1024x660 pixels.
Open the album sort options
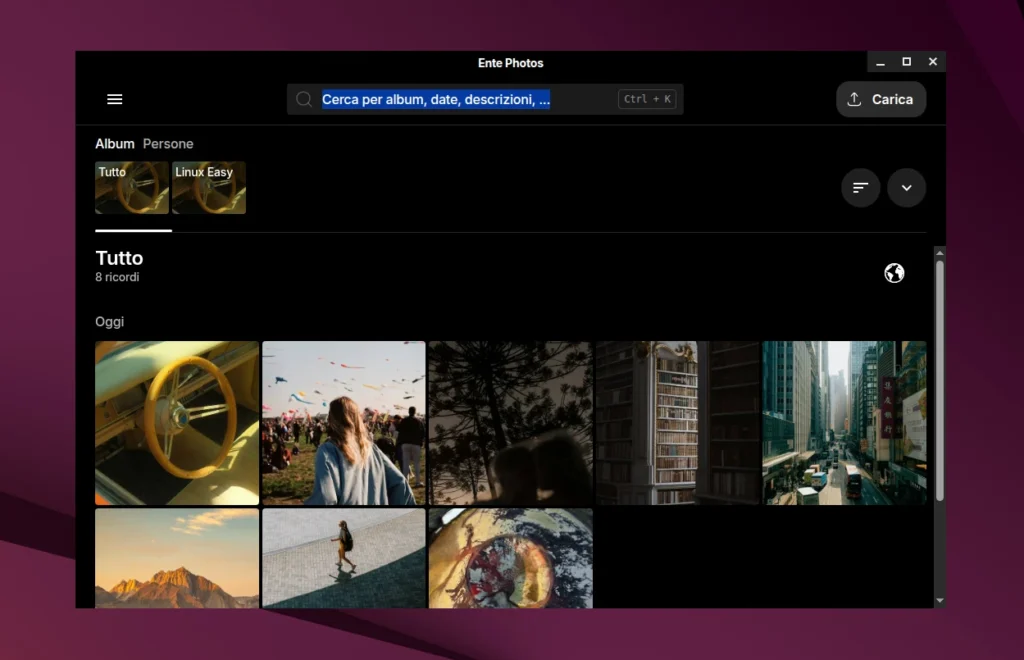pos(860,188)
